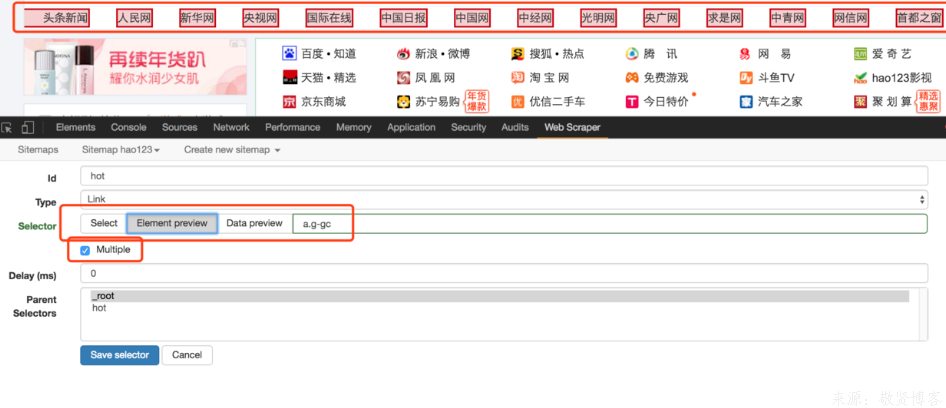Open the 央视网 link

(260, 19)
